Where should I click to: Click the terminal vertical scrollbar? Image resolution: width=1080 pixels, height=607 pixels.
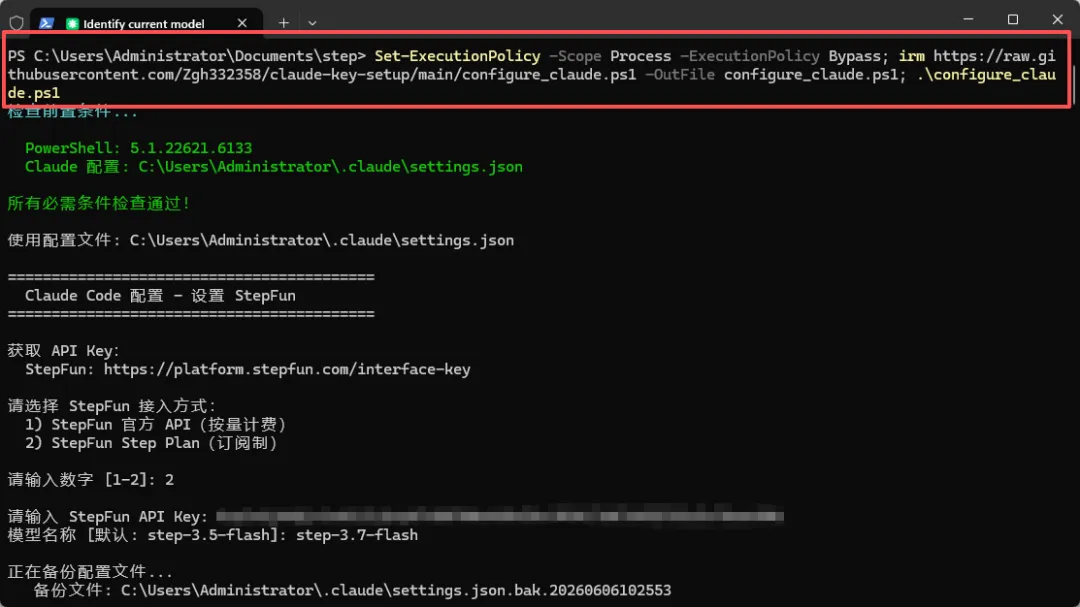pos(1075,83)
